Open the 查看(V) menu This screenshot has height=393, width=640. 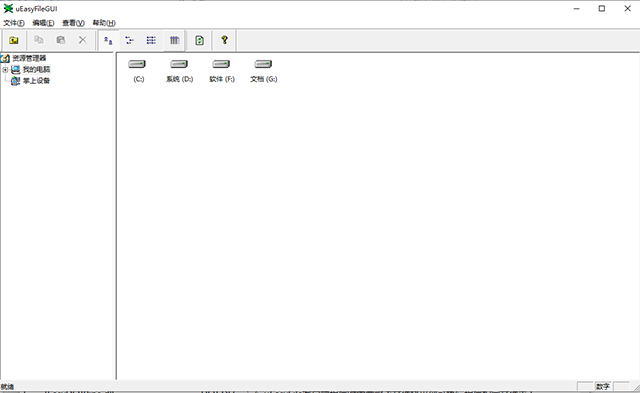73,23
